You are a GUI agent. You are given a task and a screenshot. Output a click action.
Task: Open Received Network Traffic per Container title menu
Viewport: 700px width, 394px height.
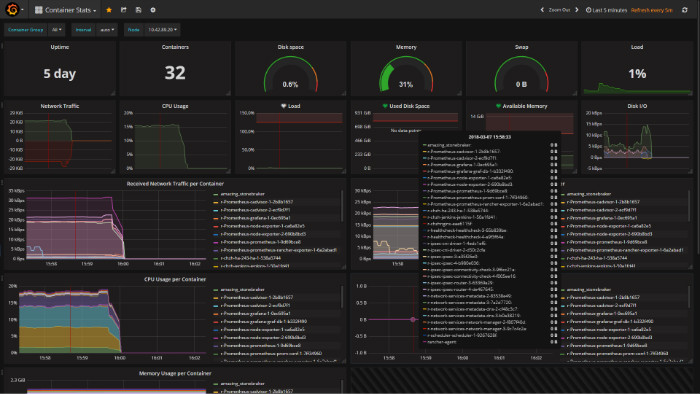pos(175,183)
